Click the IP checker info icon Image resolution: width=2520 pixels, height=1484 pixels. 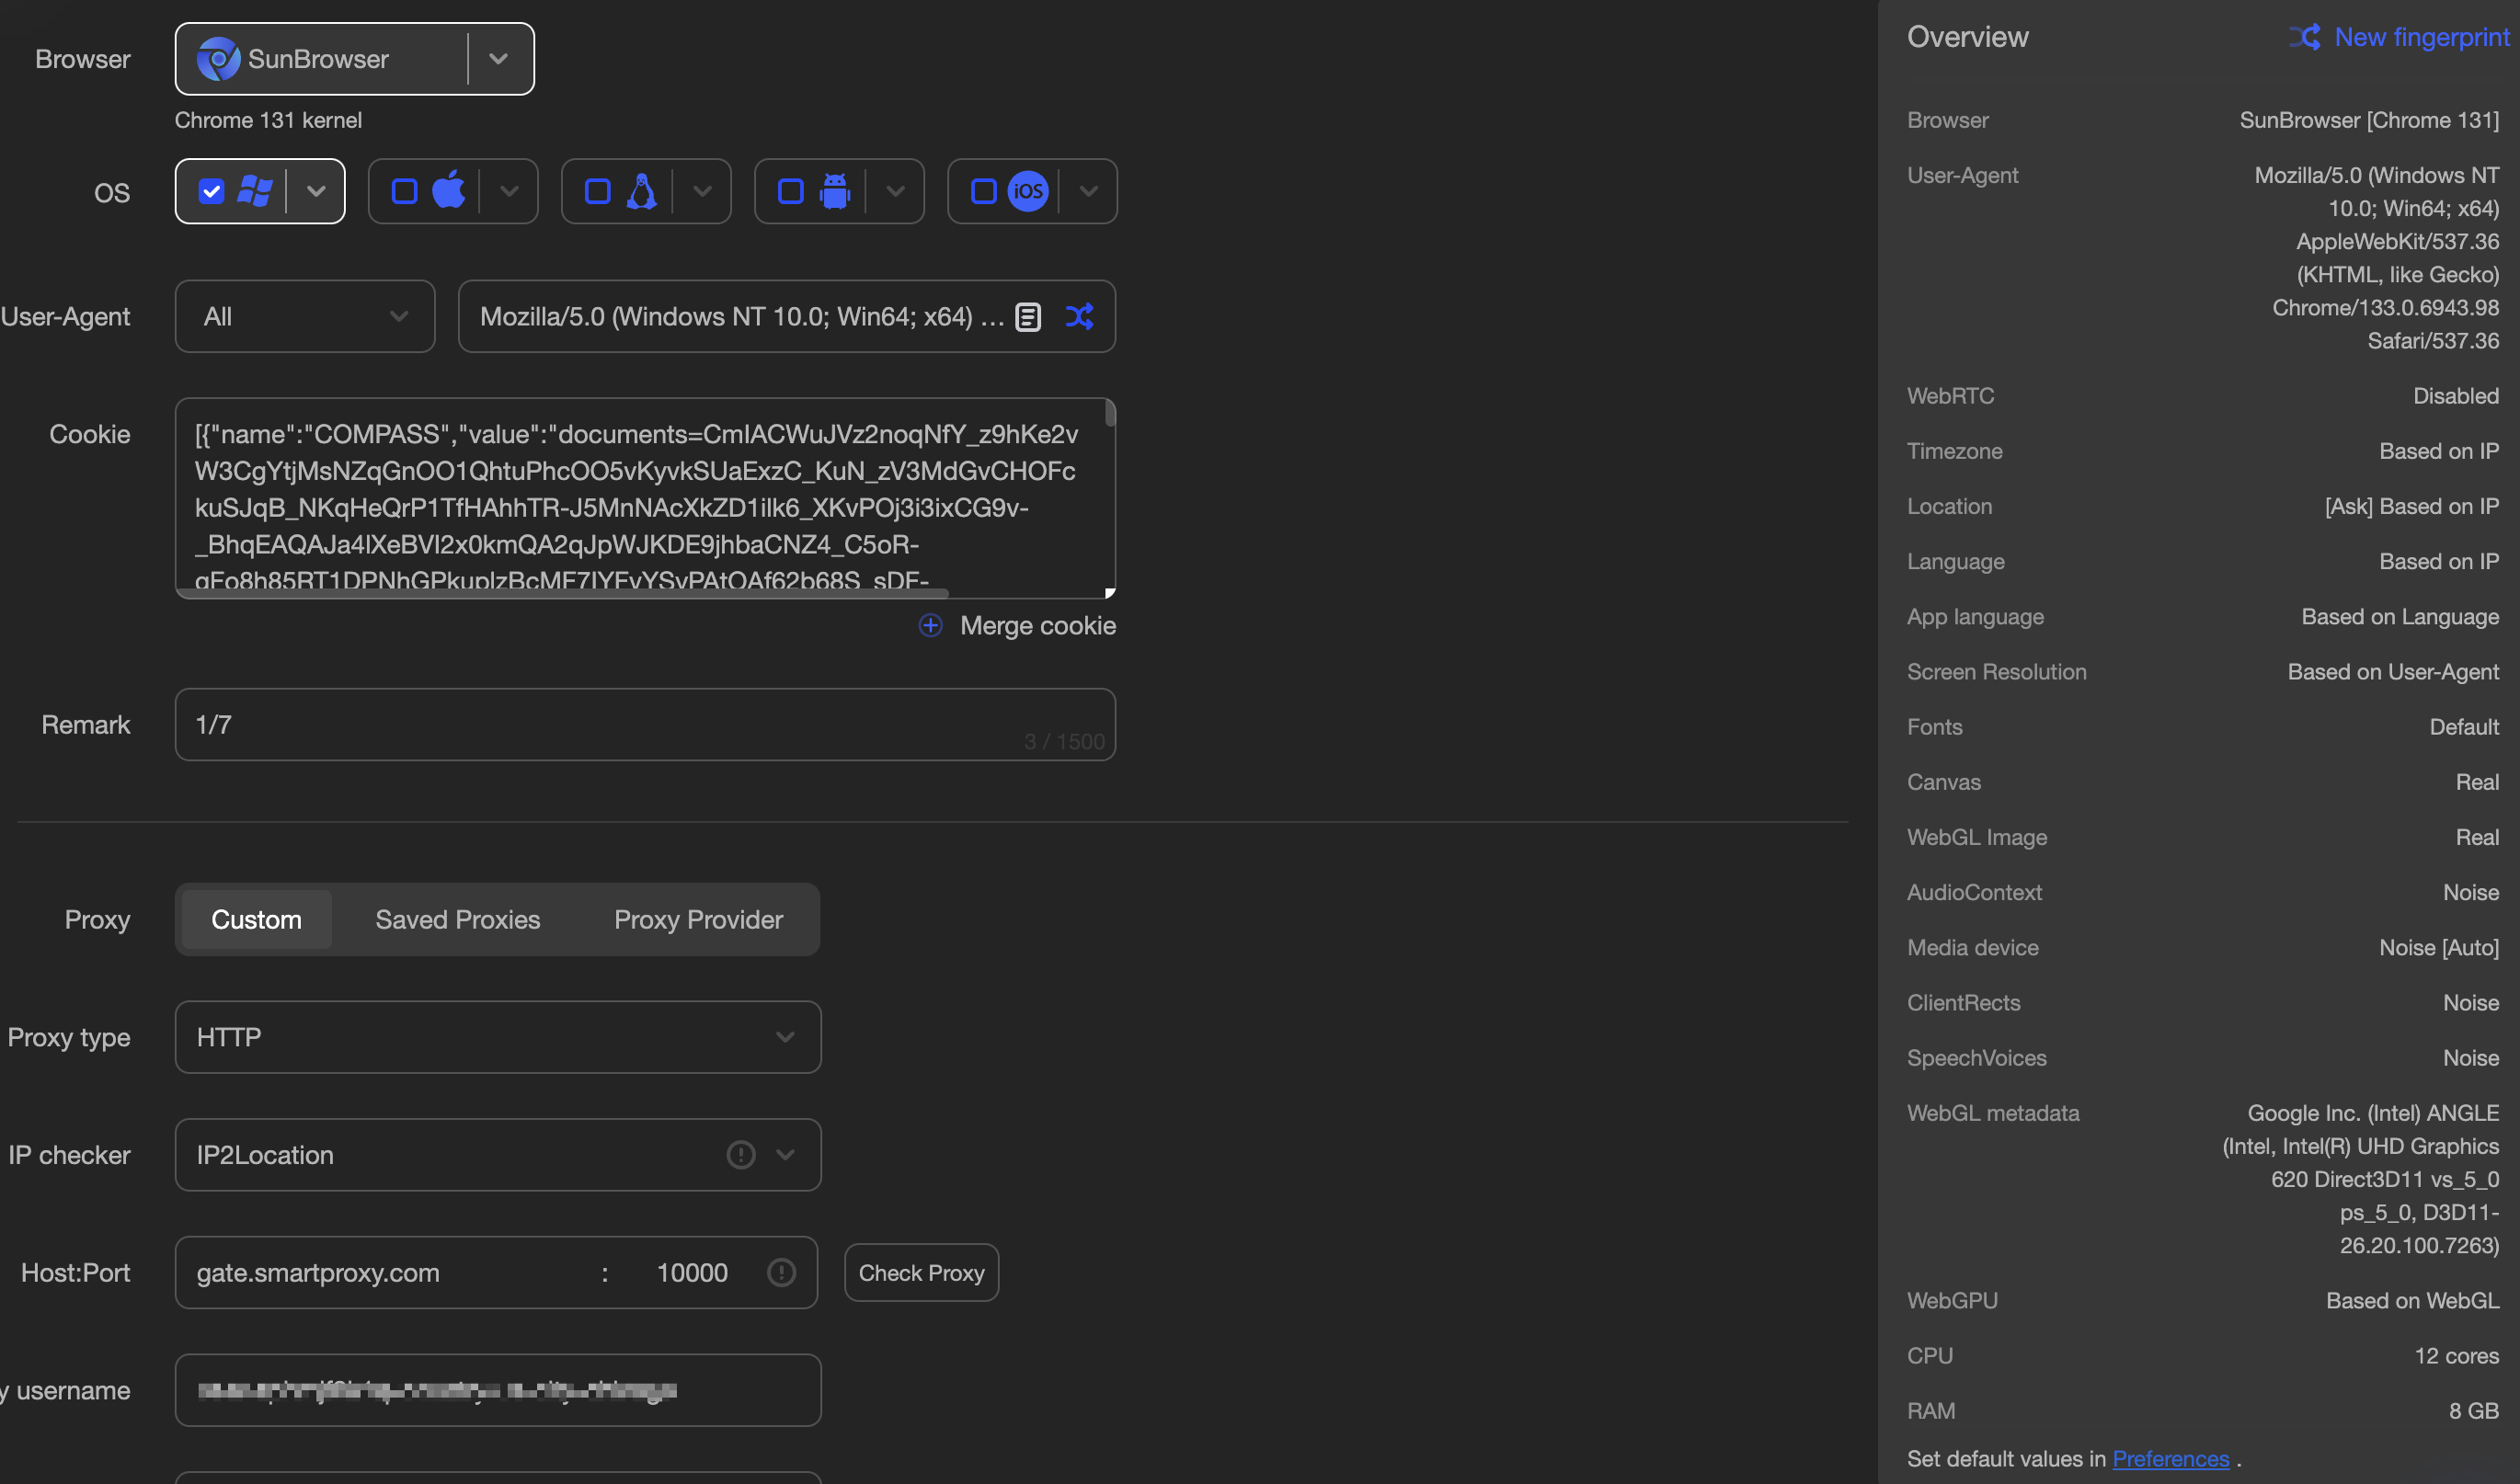tap(741, 1155)
